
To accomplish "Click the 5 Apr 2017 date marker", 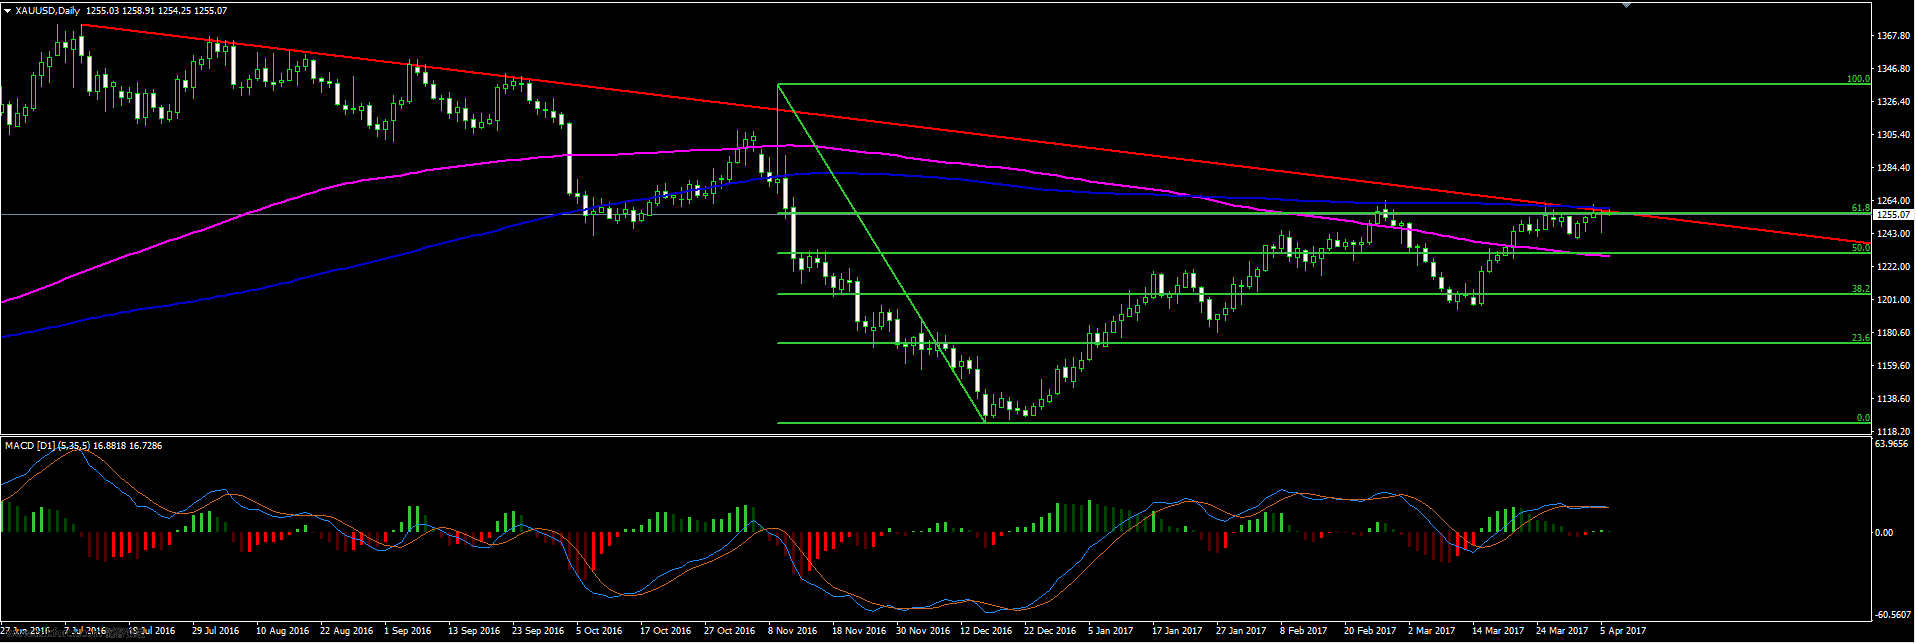I will [1622, 631].
